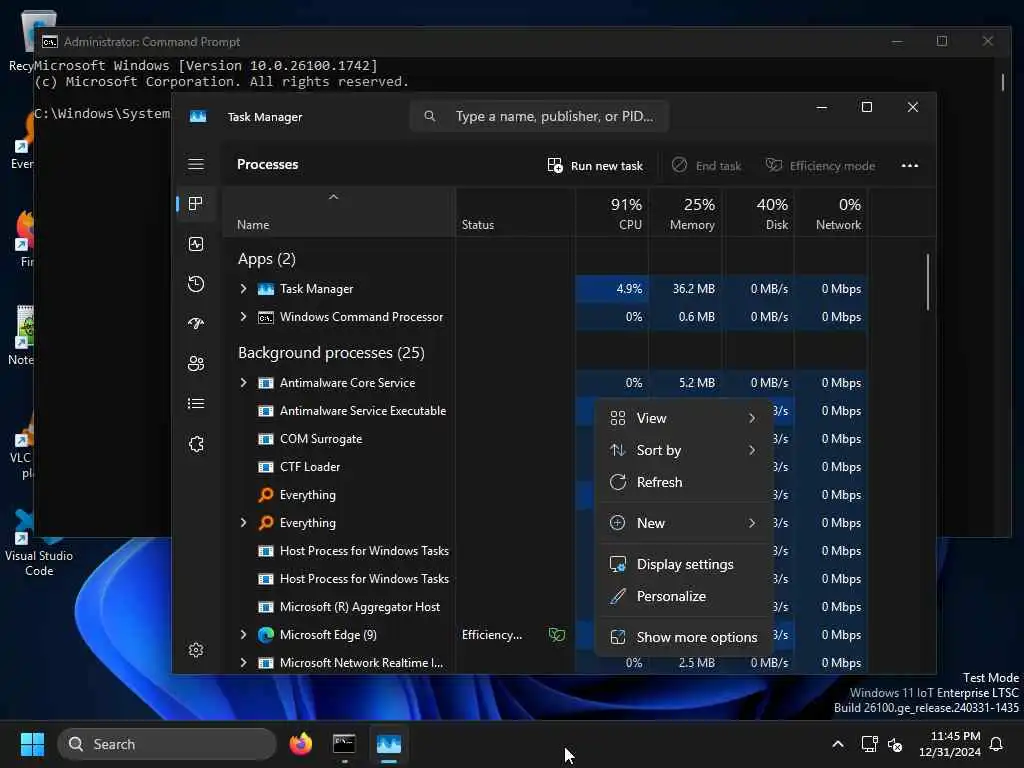This screenshot has width=1024, height=768.
Task: Open the Services sidebar page
Action: point(196,444)
